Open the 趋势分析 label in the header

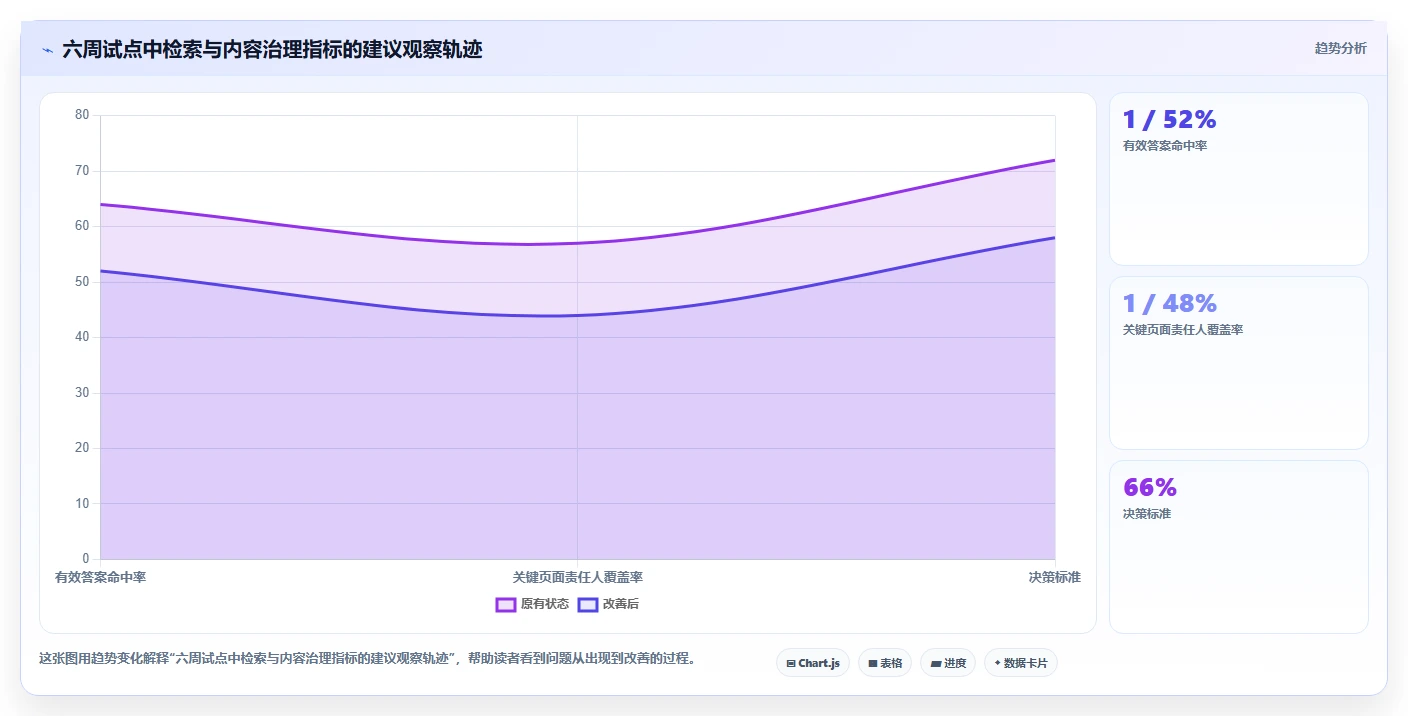(1340, 49)
